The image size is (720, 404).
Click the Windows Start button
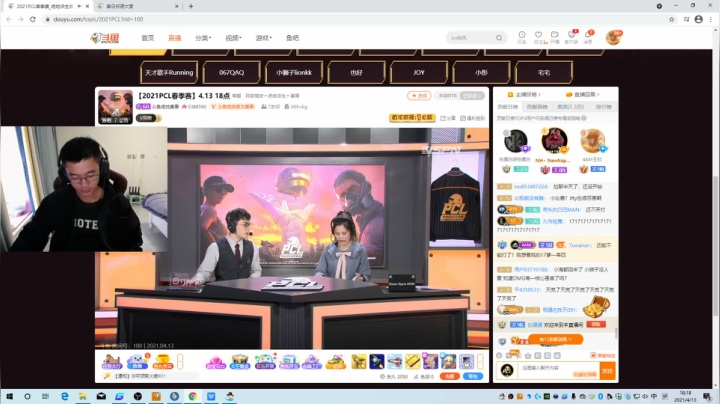click(9, 396)
